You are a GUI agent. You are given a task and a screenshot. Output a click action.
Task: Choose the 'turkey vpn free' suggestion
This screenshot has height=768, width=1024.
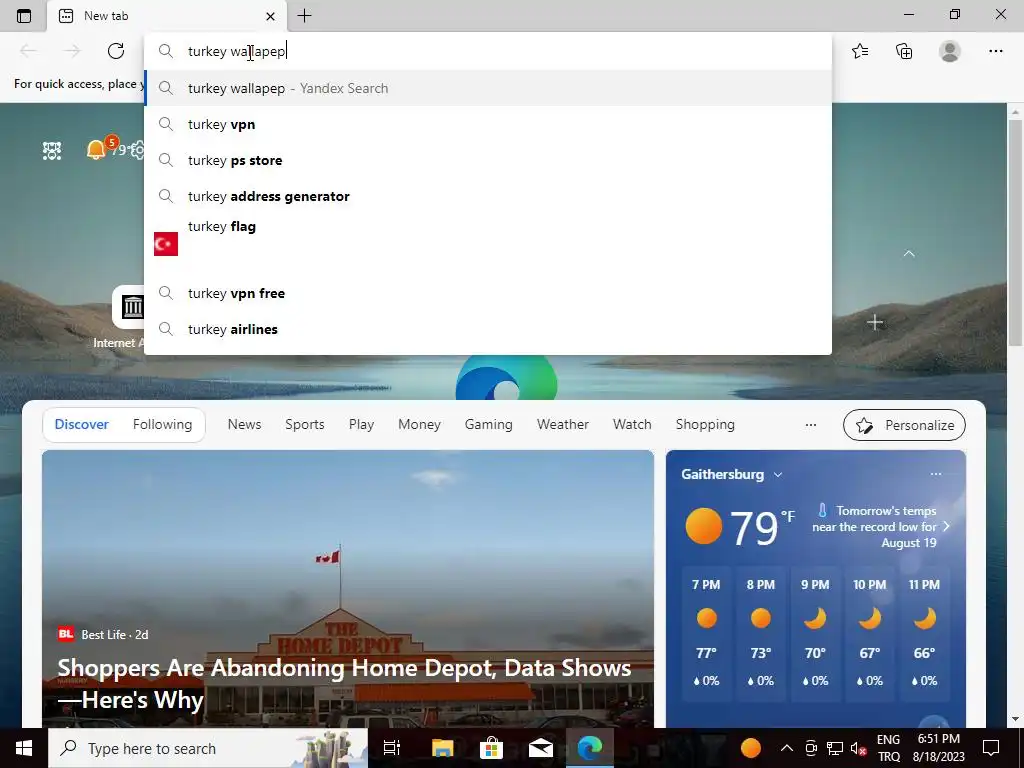point(488,293)
